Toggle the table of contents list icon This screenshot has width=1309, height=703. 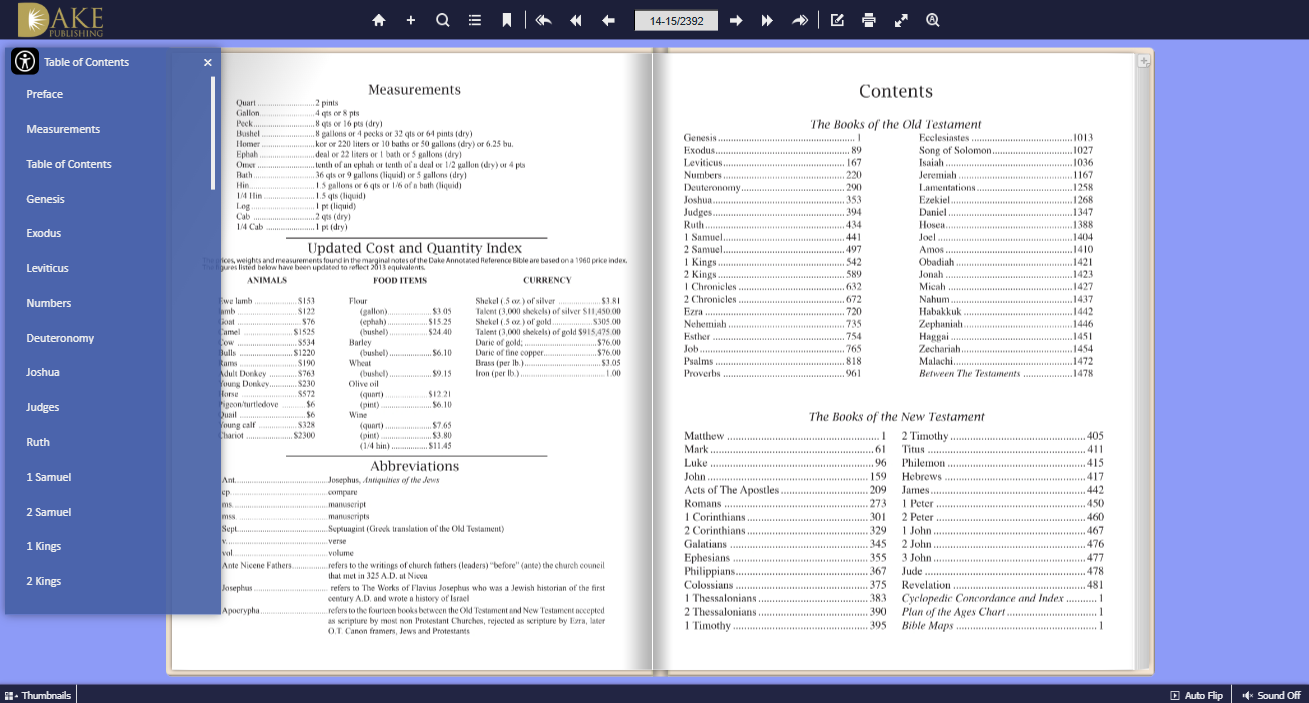click(x=475, y=20)
